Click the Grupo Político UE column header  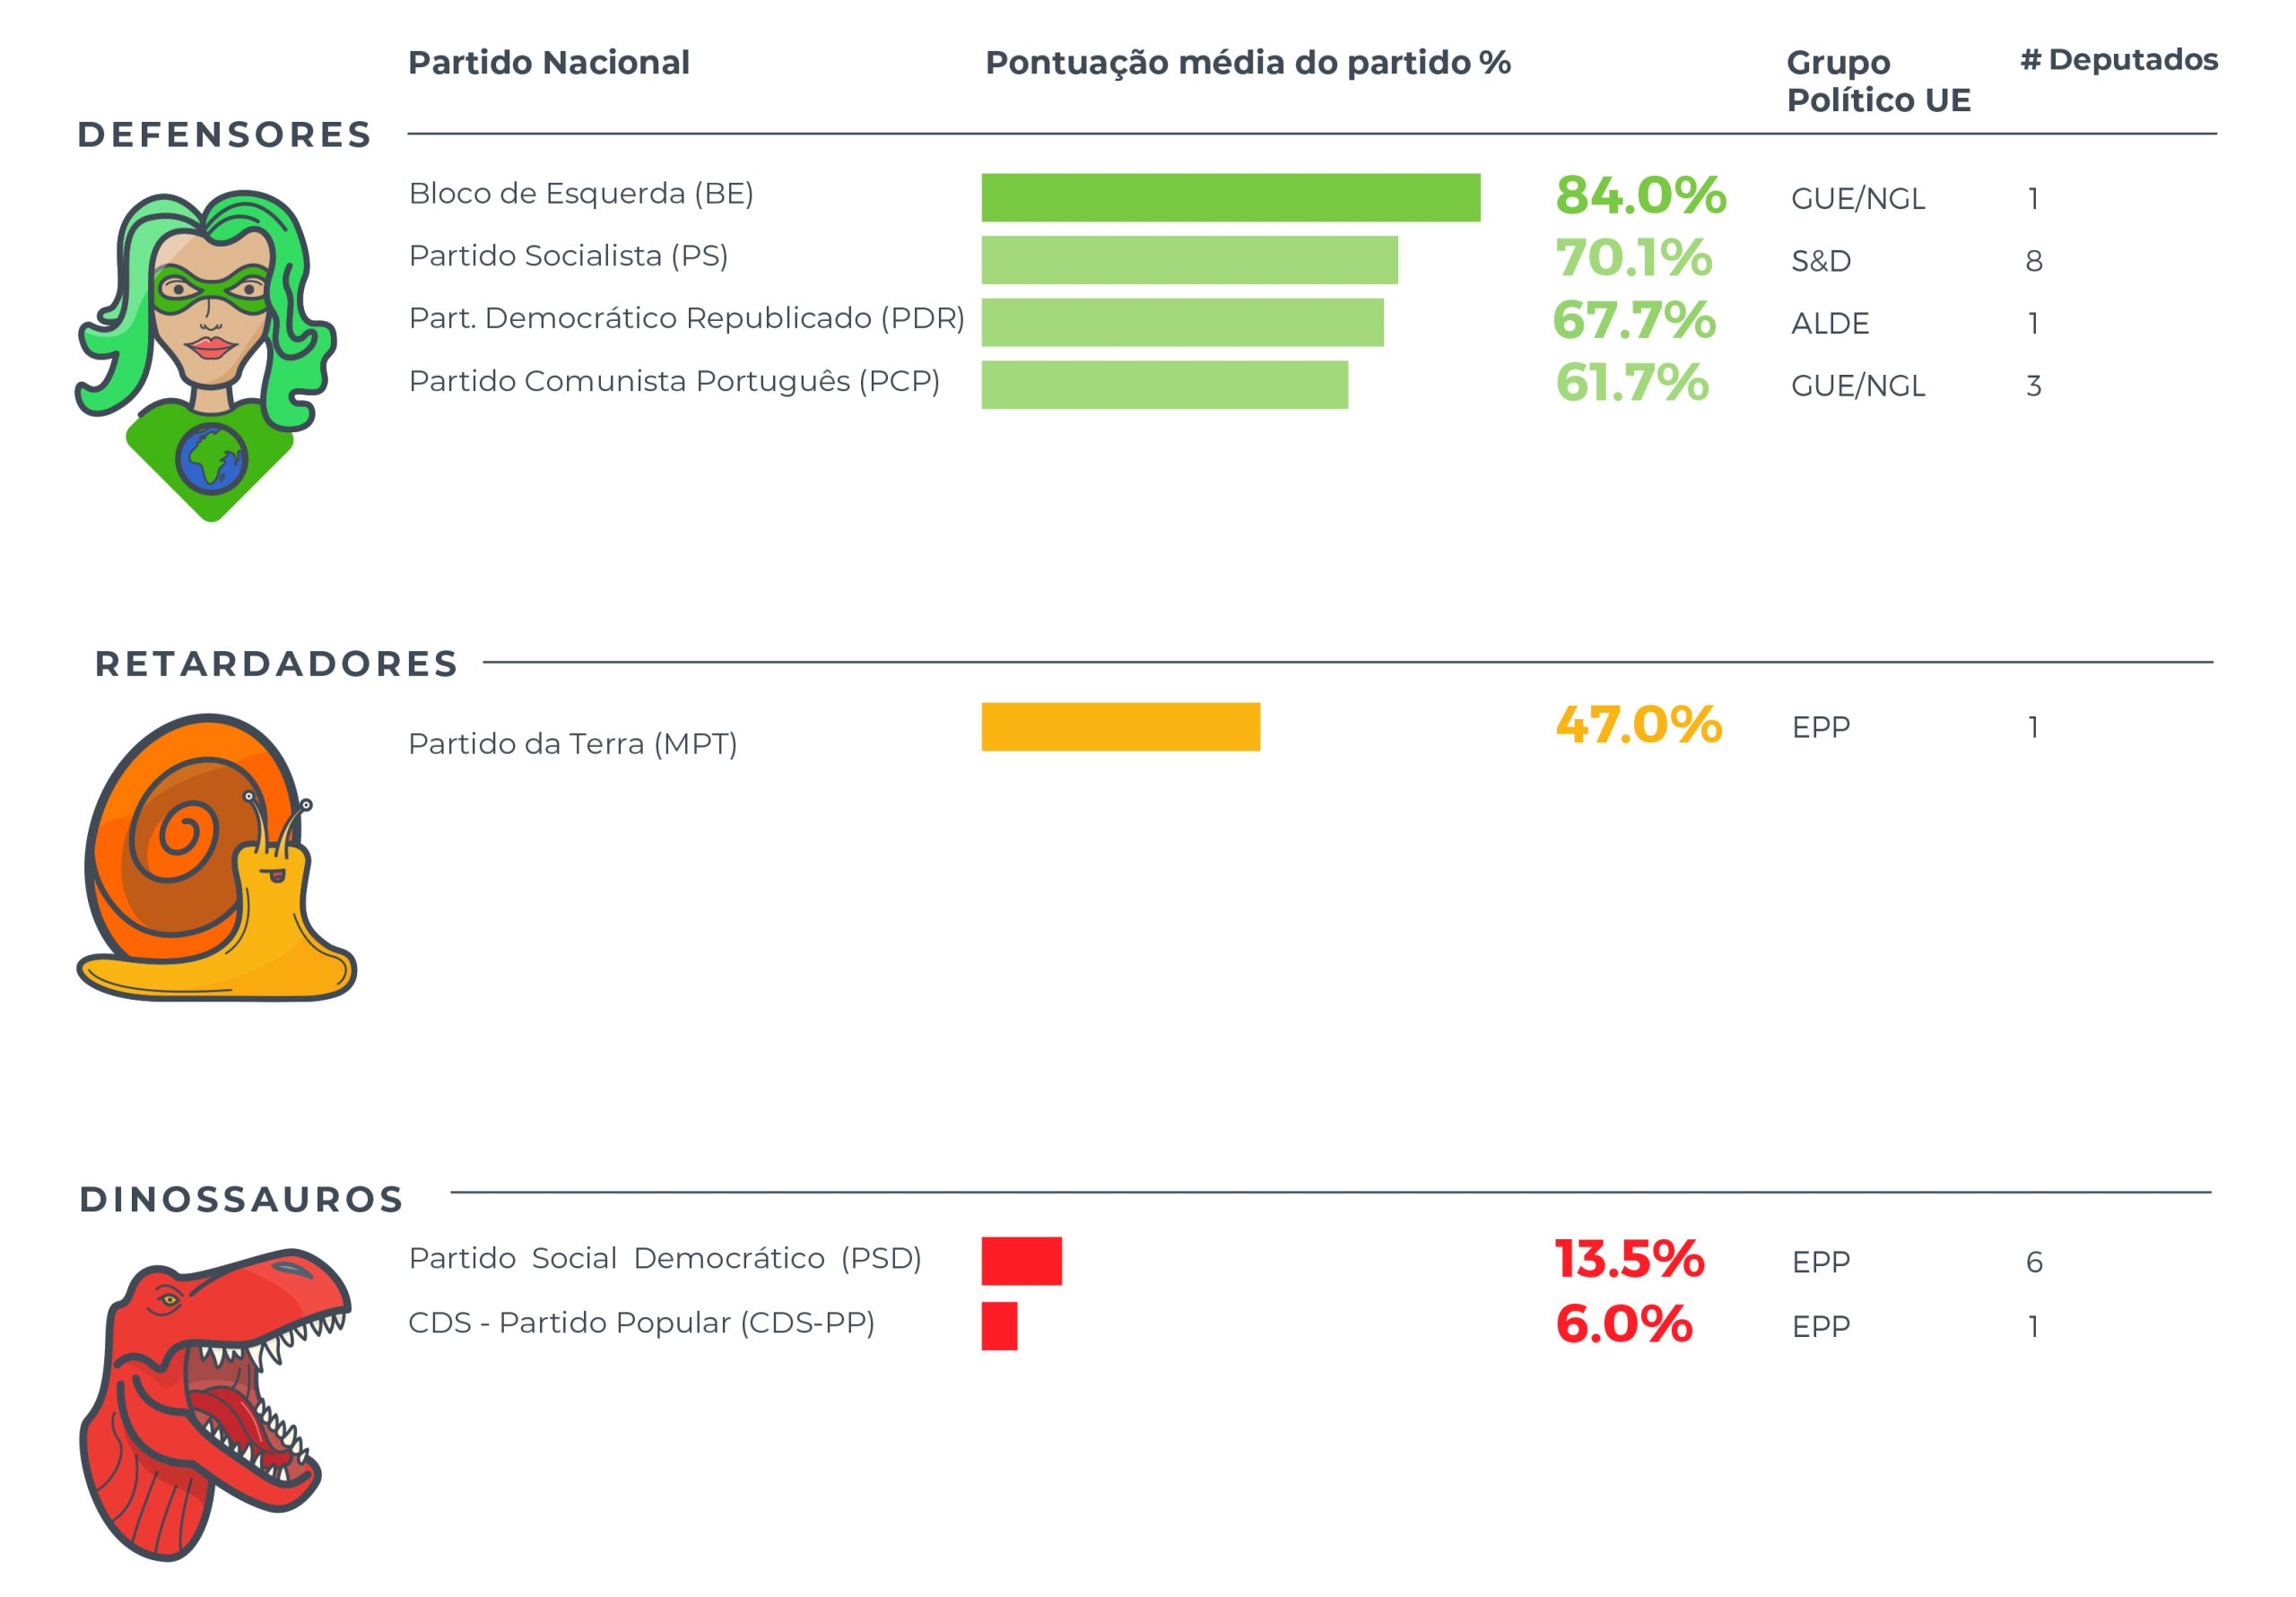pyautogui.click(x=1877, y=81)
